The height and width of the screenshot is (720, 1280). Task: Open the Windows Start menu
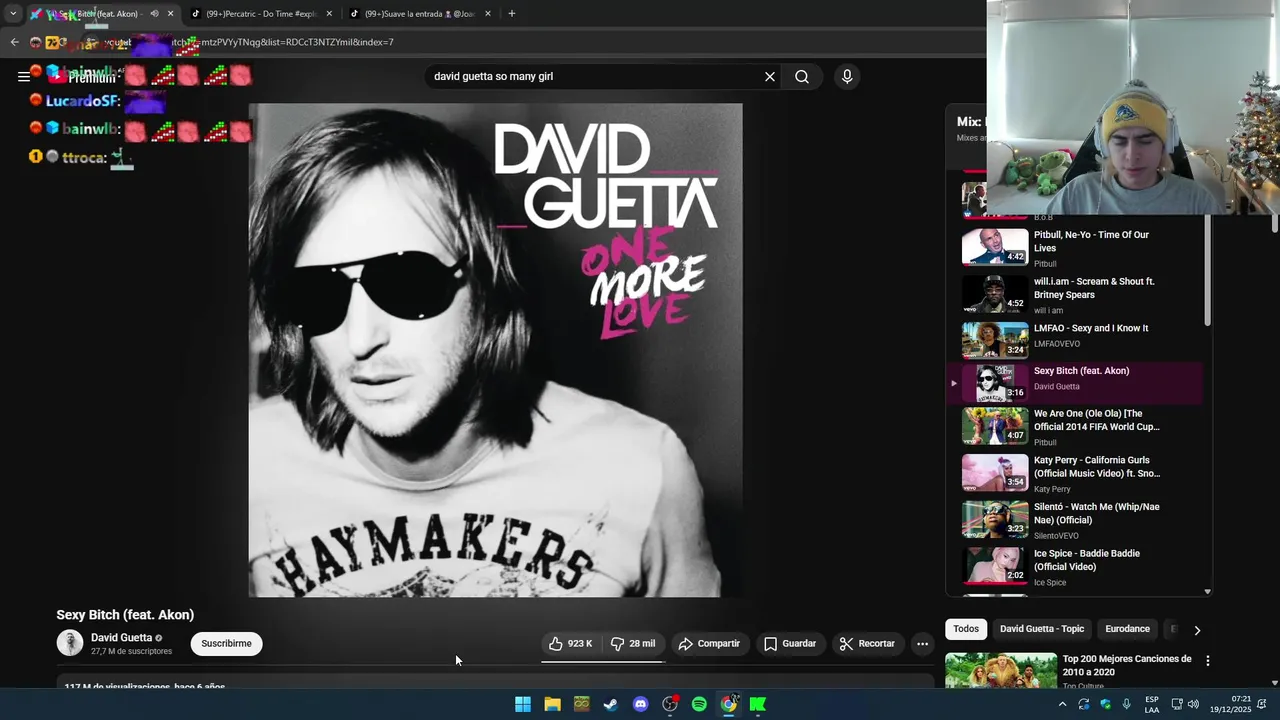523,704
